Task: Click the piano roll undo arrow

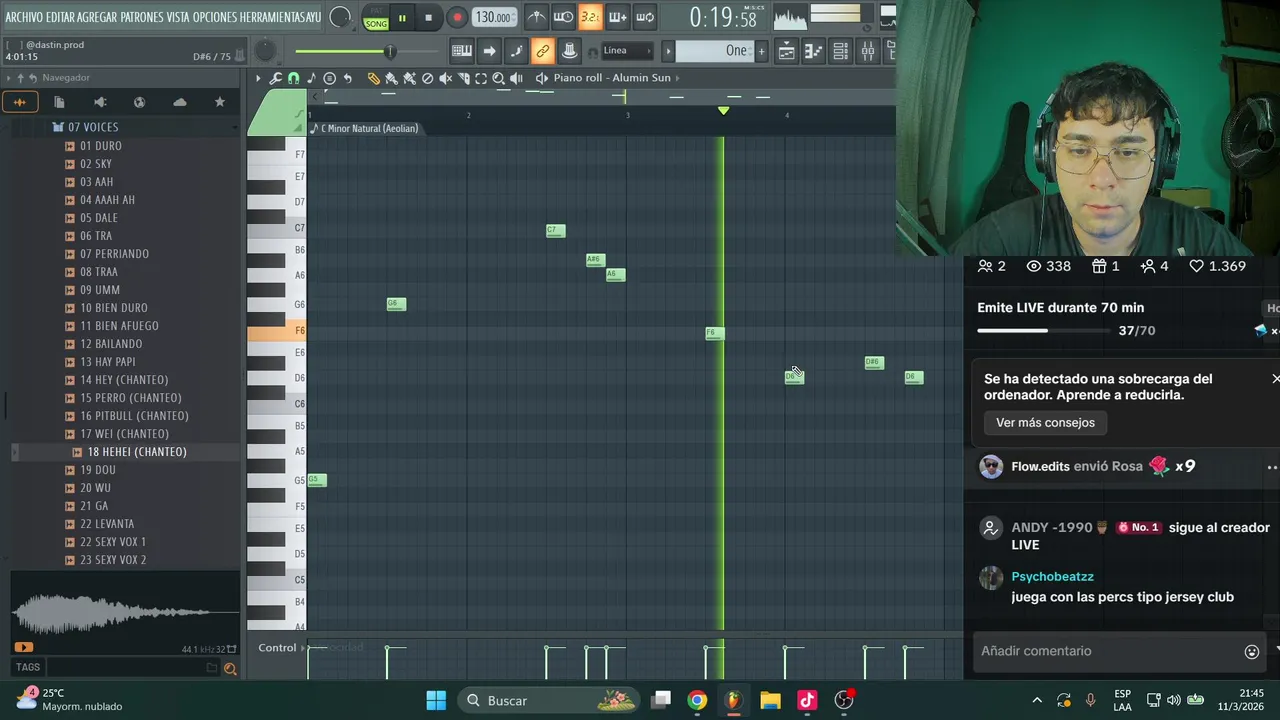Action: tap(347, 78)
